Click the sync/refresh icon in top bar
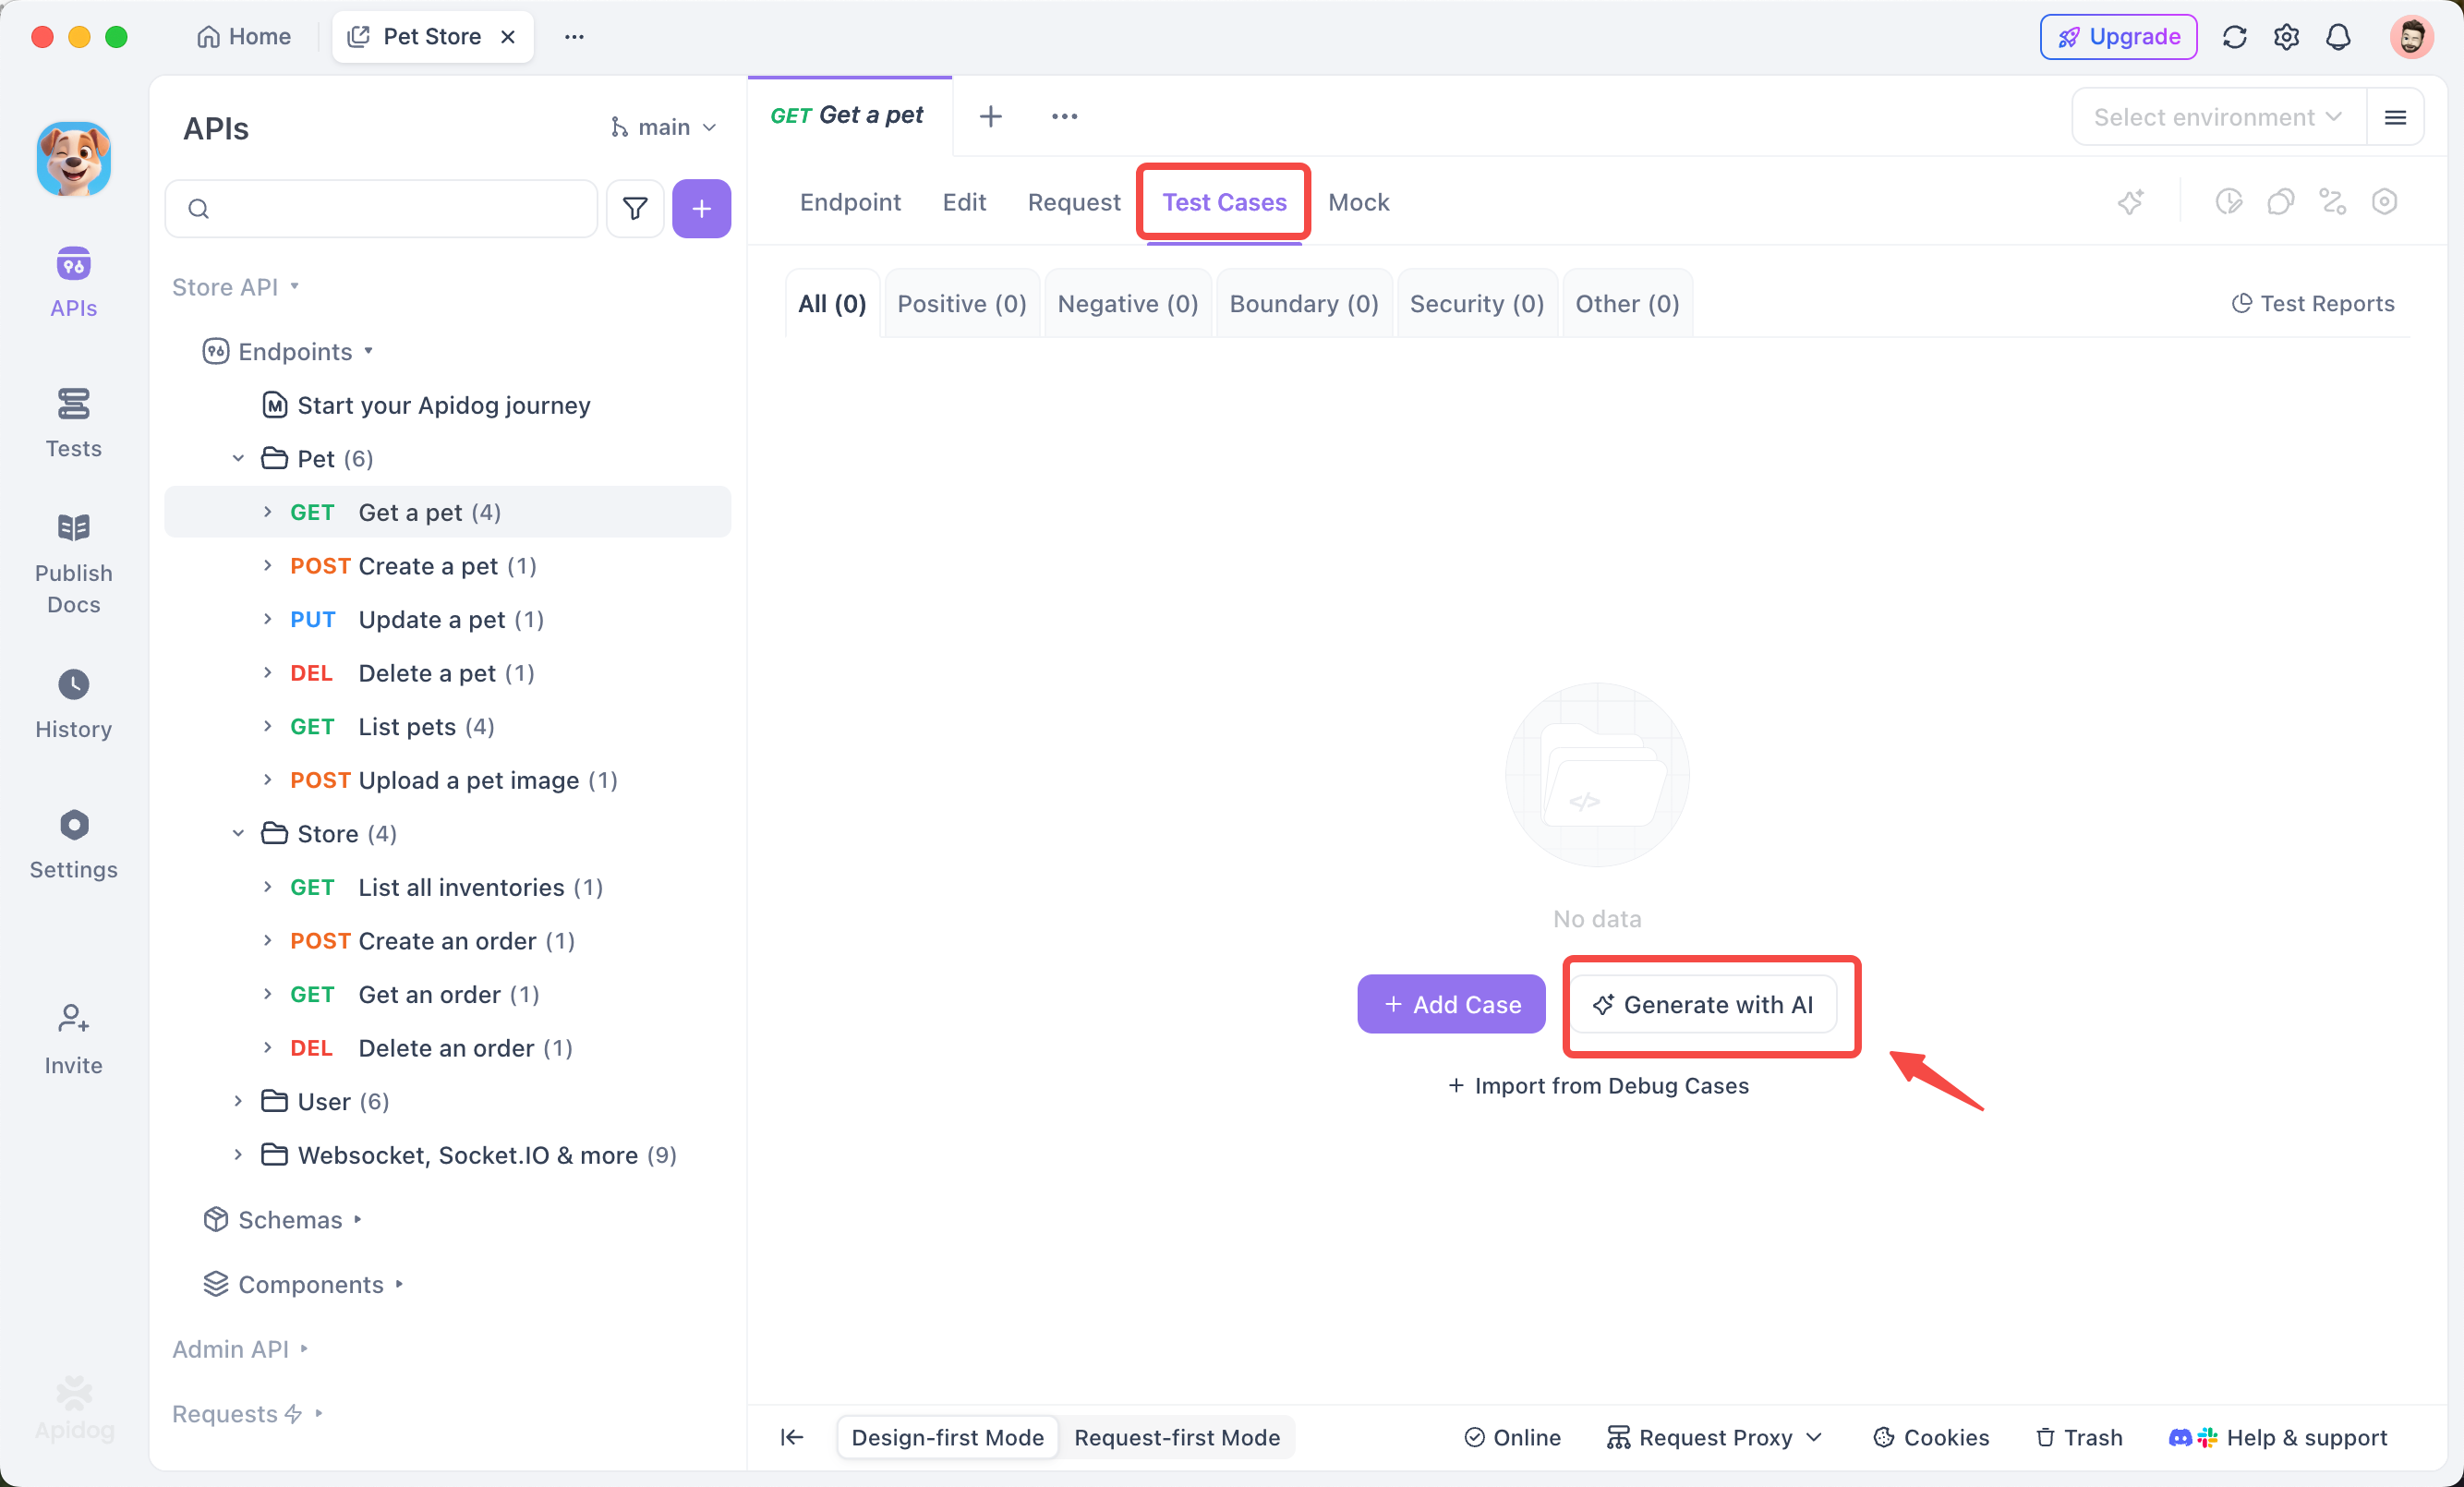 [x=2235, y=36]
